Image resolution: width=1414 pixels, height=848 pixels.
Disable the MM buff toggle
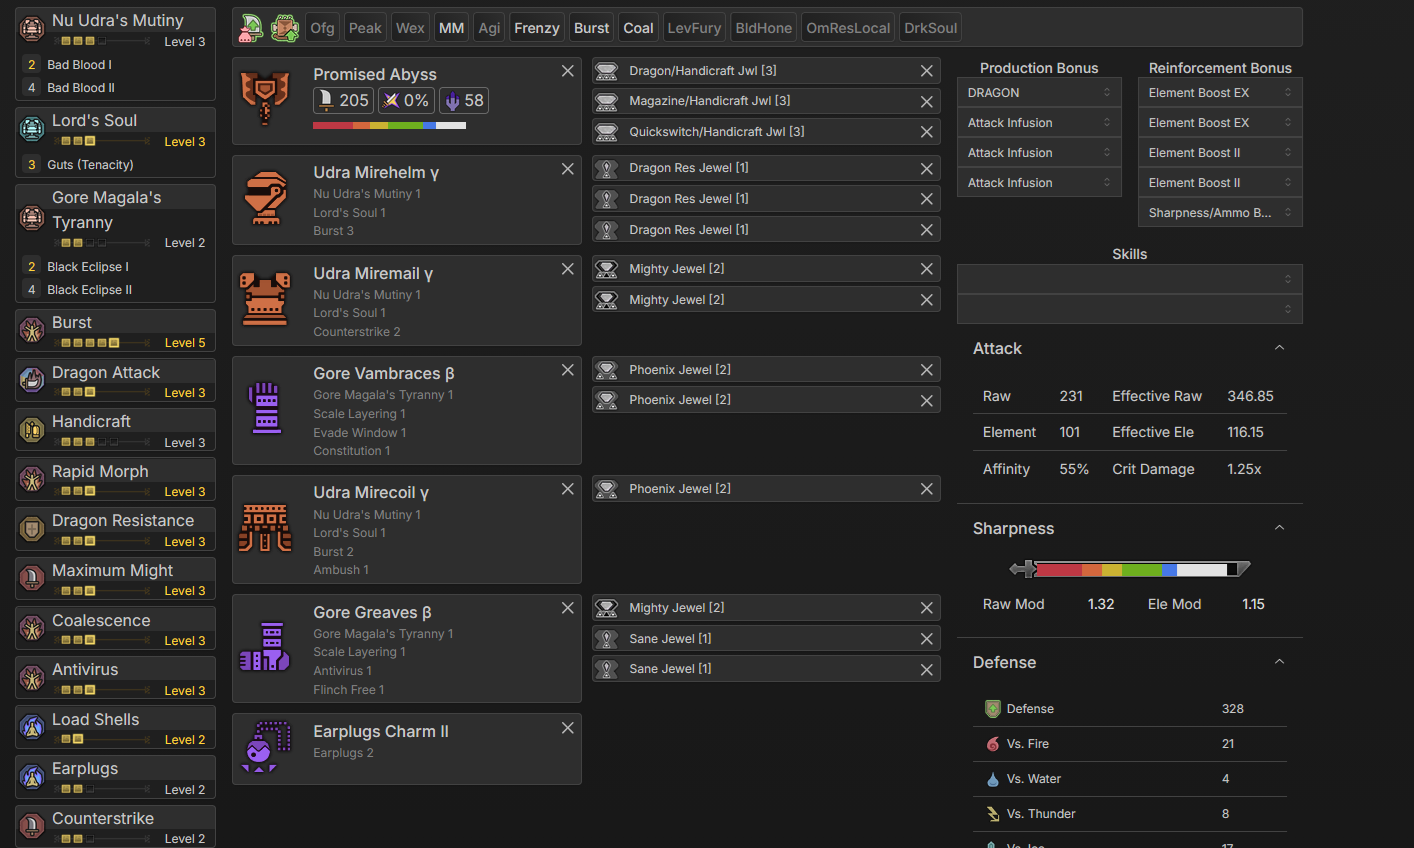tap(452, 28)
